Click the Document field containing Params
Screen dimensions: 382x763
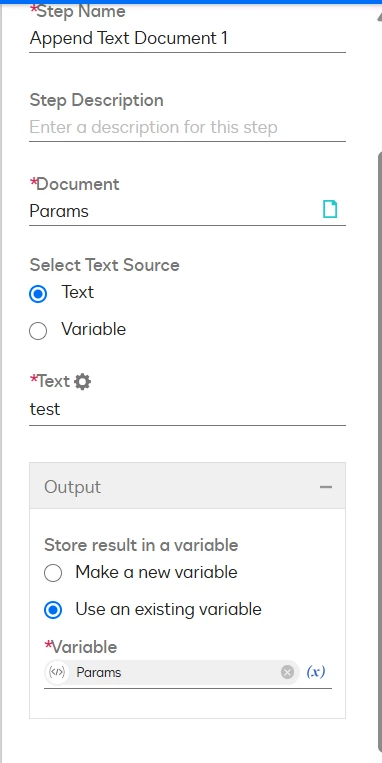(187, 211)
